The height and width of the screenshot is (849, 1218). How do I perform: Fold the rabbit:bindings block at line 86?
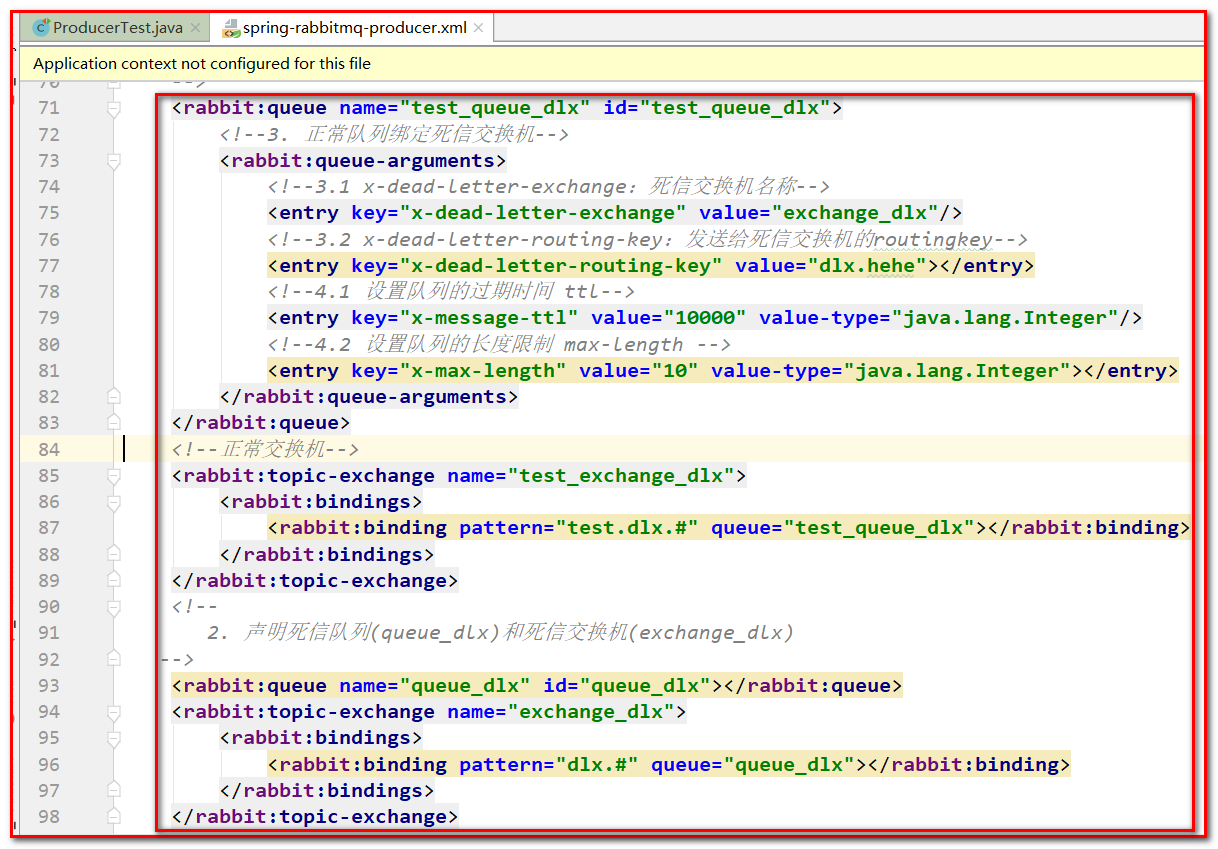[x=114, y=502]
